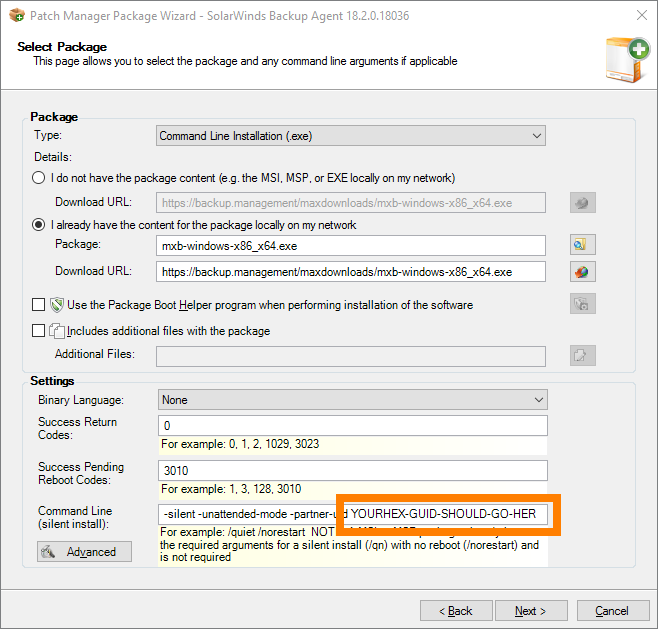Select 'I already have the content' radio button
Screen dimensions: 658x629
click(x=39, y=225)
